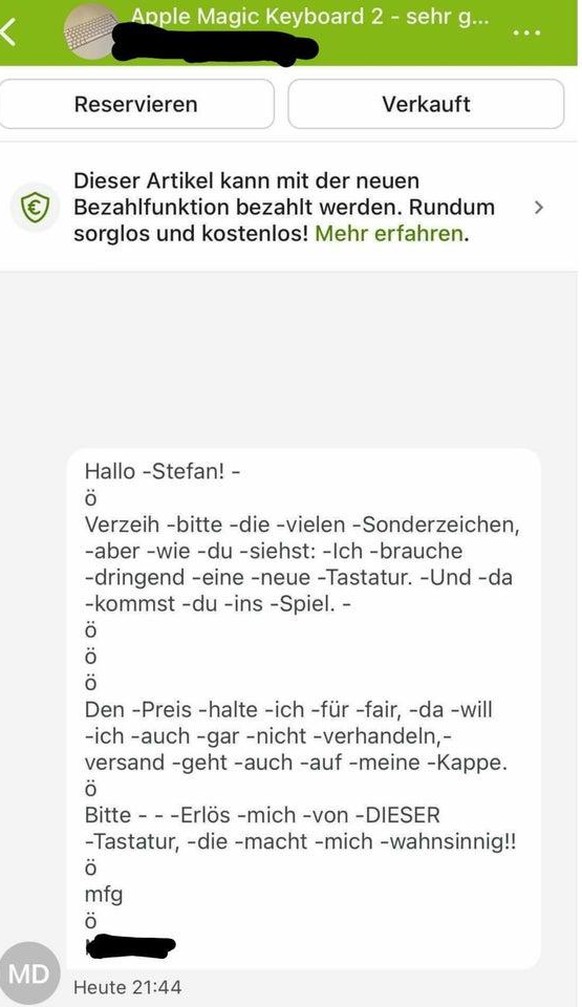
Task: Tap the mfg closing line
Action: (x=103, y=895)
